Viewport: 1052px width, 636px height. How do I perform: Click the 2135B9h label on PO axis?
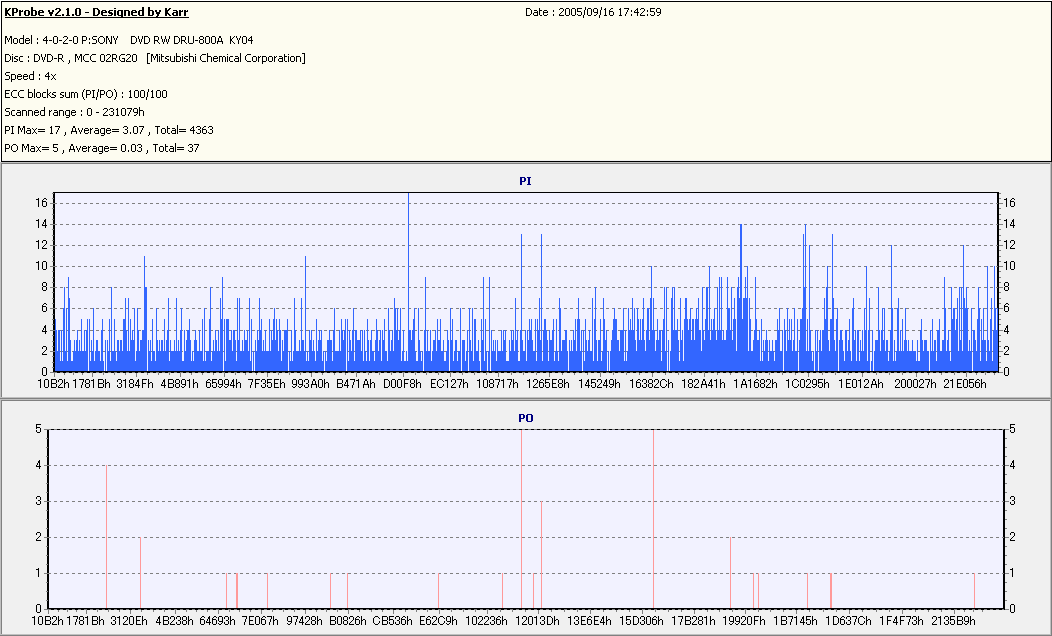click(953, 620)
